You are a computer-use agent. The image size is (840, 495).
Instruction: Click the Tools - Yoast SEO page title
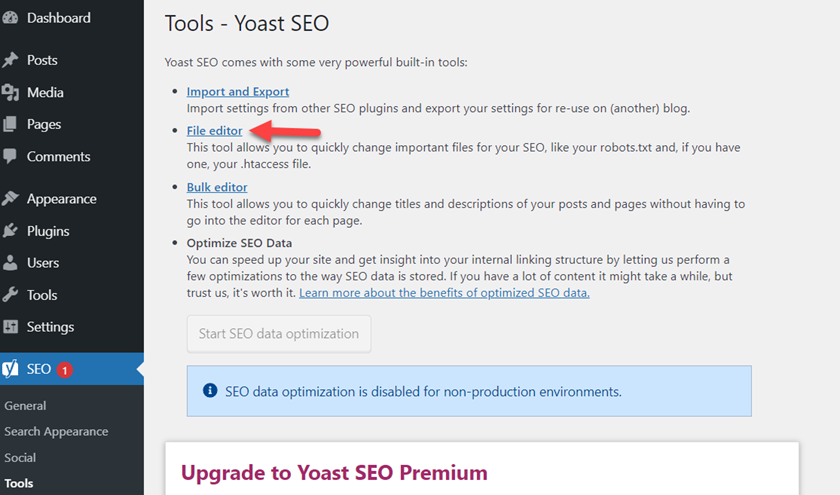click(x=247, y=24)
